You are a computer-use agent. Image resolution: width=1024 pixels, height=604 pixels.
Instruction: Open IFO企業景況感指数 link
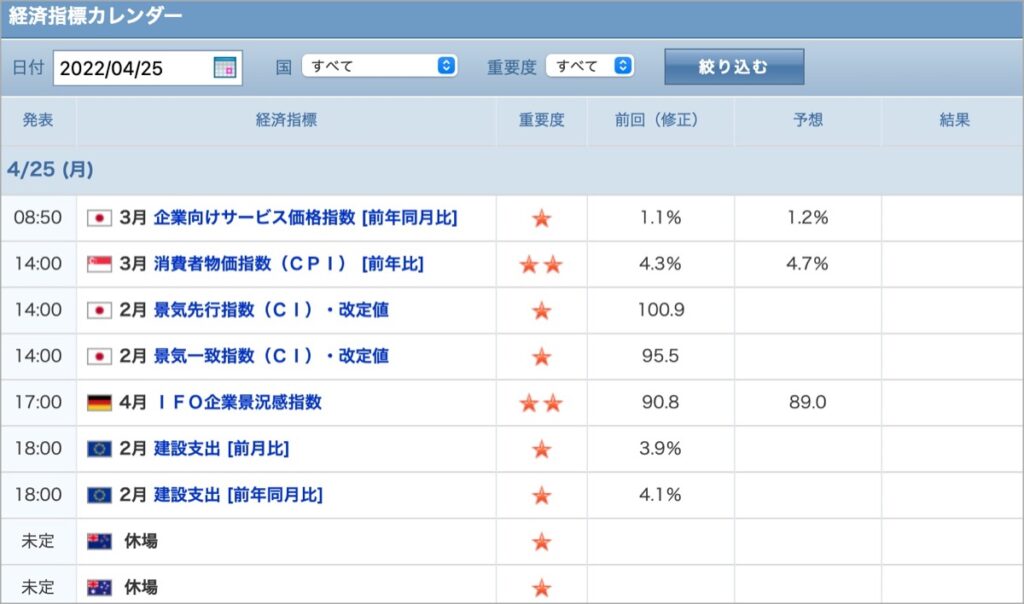pyautogui.click(x=238, y=402)
